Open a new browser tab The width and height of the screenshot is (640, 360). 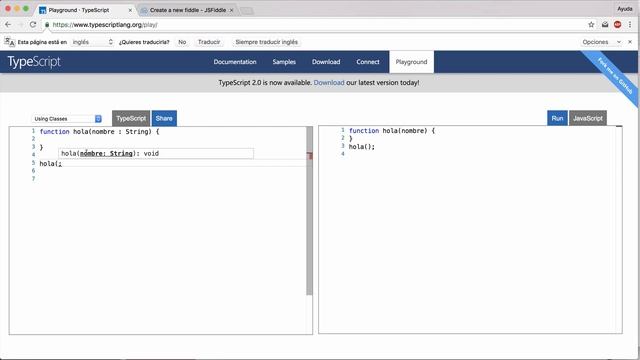(247, 11)
